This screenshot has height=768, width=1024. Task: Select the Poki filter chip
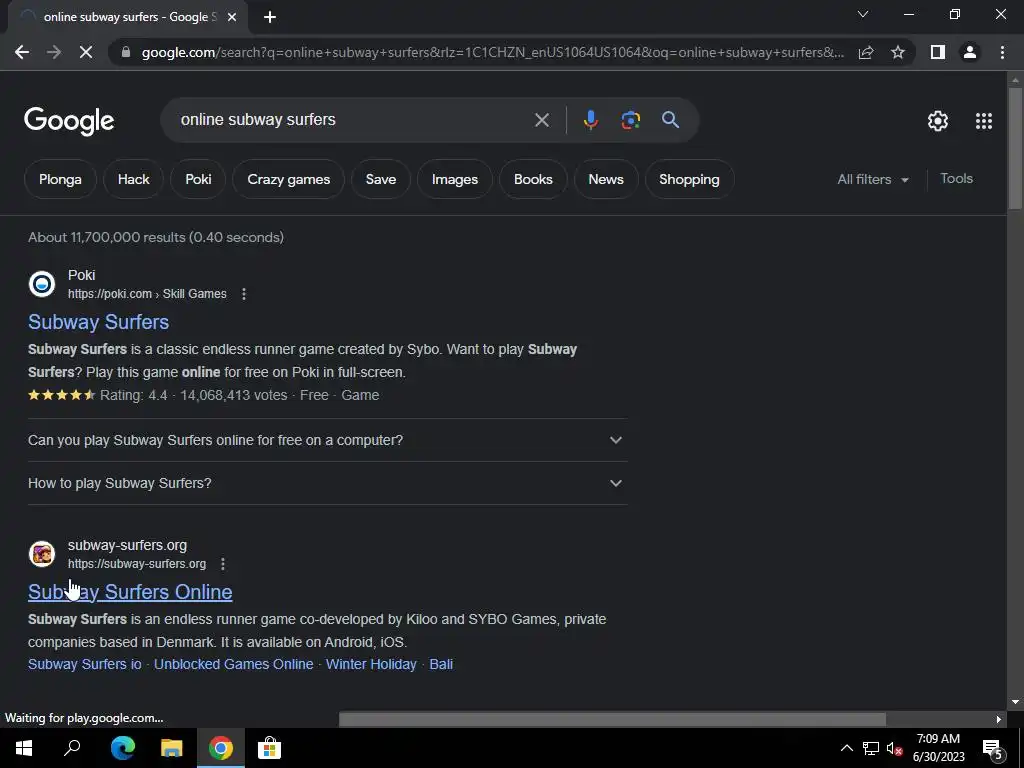(198, 179)
